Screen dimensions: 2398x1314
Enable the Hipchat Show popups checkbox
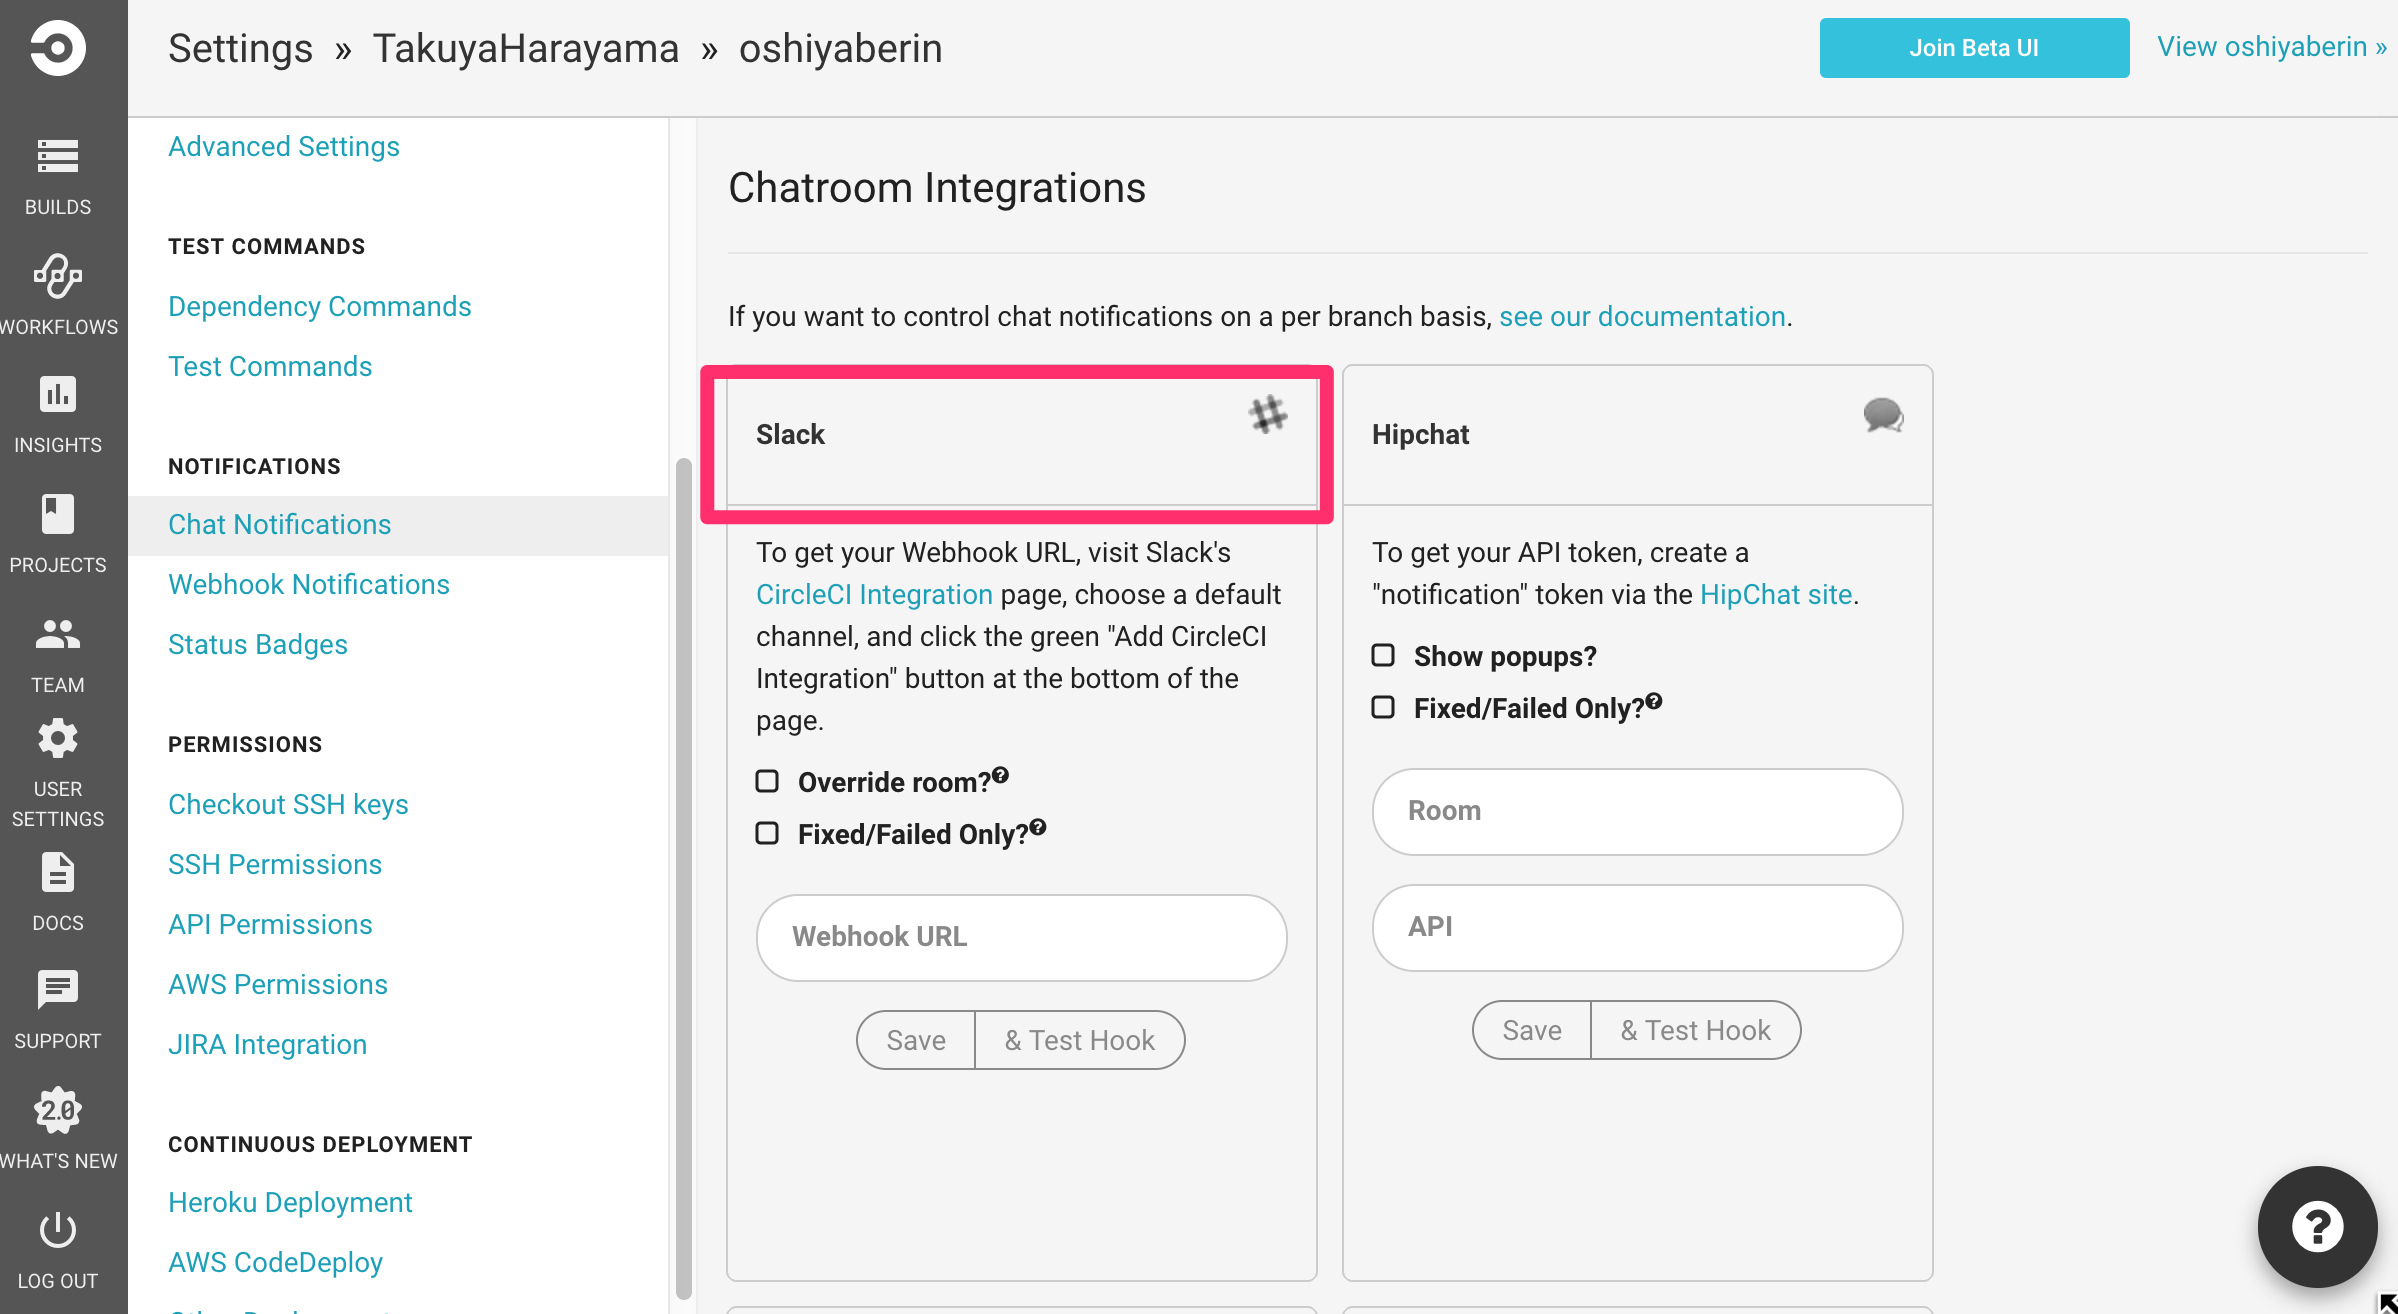pyautogui.click(x=1382, y=654)
